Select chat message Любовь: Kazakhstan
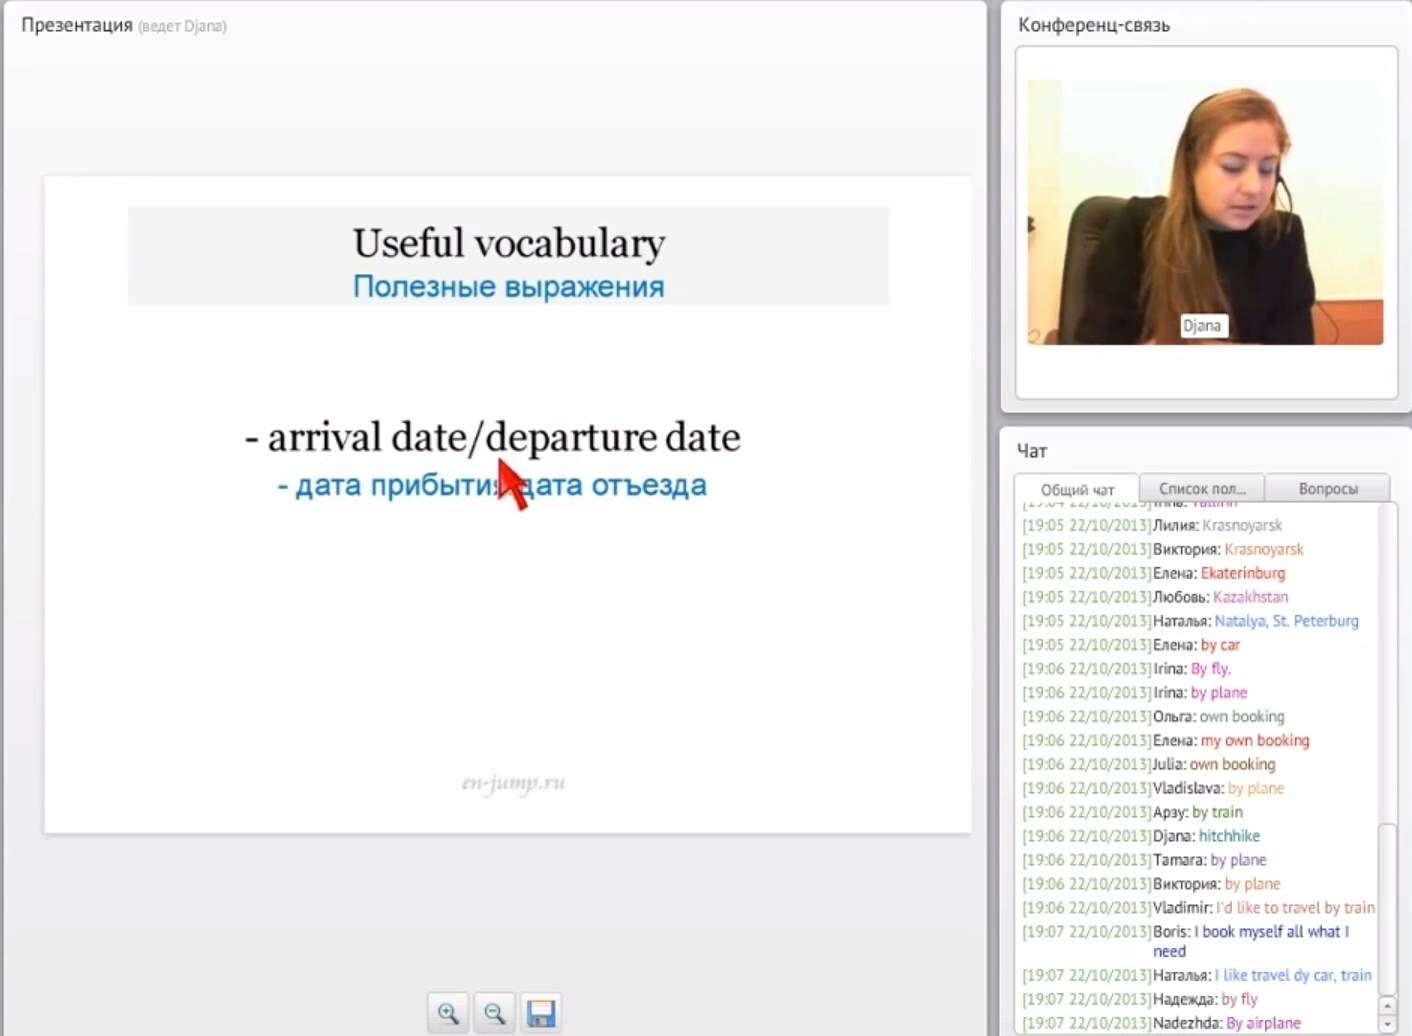 tap(1155, 597)
